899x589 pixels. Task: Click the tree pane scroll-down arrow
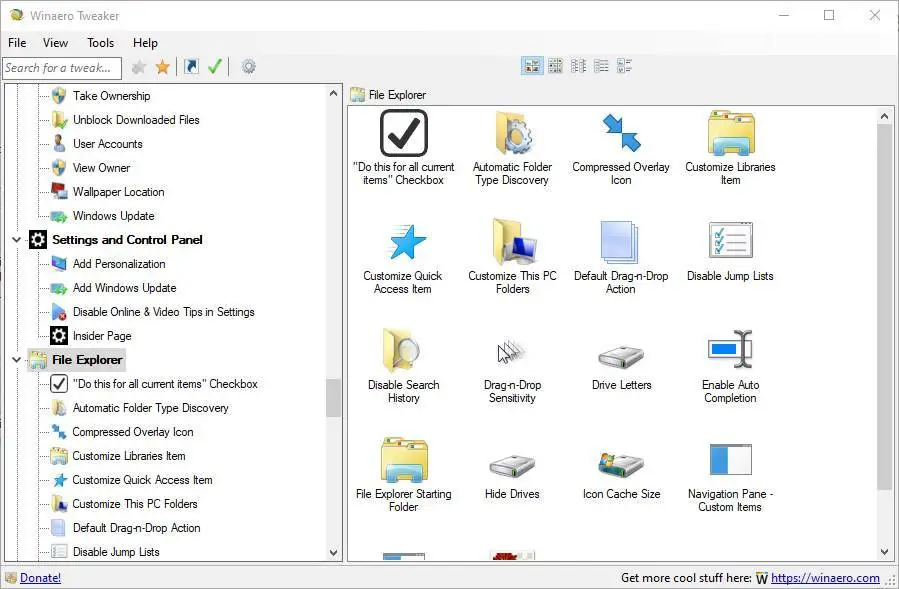[334, 553]
